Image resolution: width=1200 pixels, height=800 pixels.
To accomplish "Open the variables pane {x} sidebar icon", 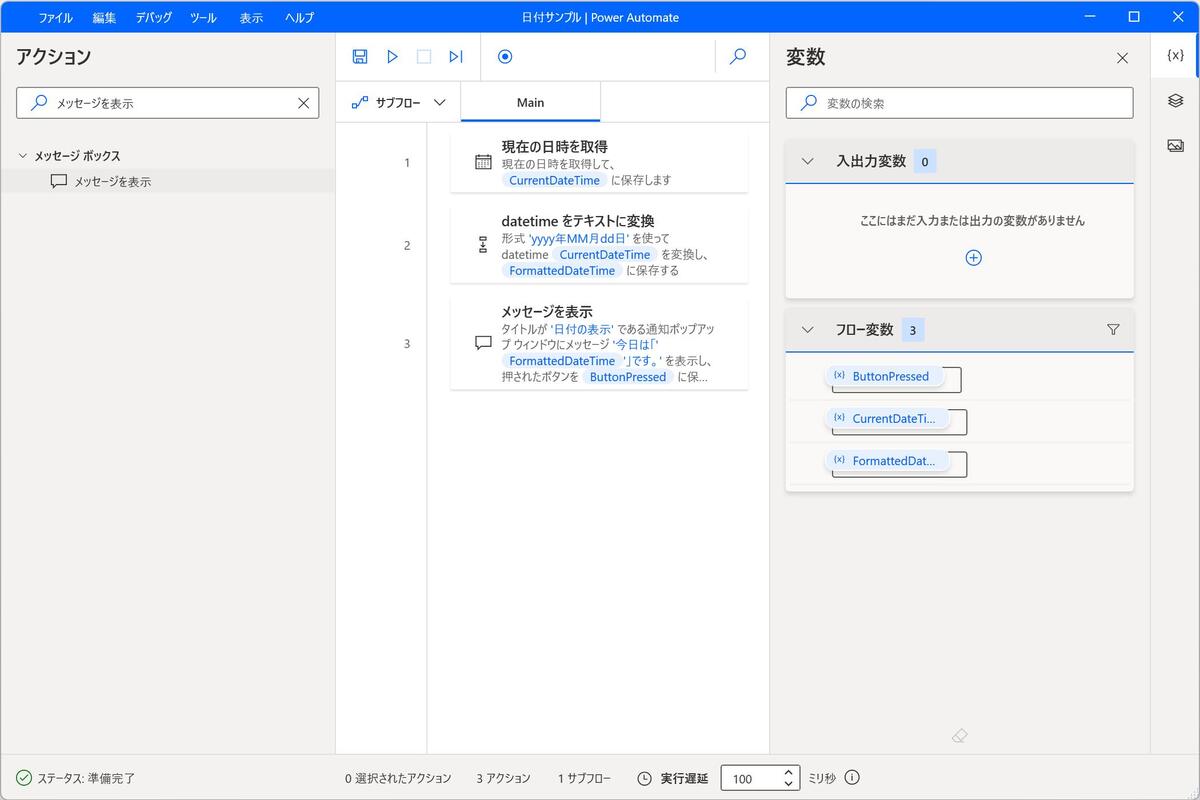I will 1176,56.
